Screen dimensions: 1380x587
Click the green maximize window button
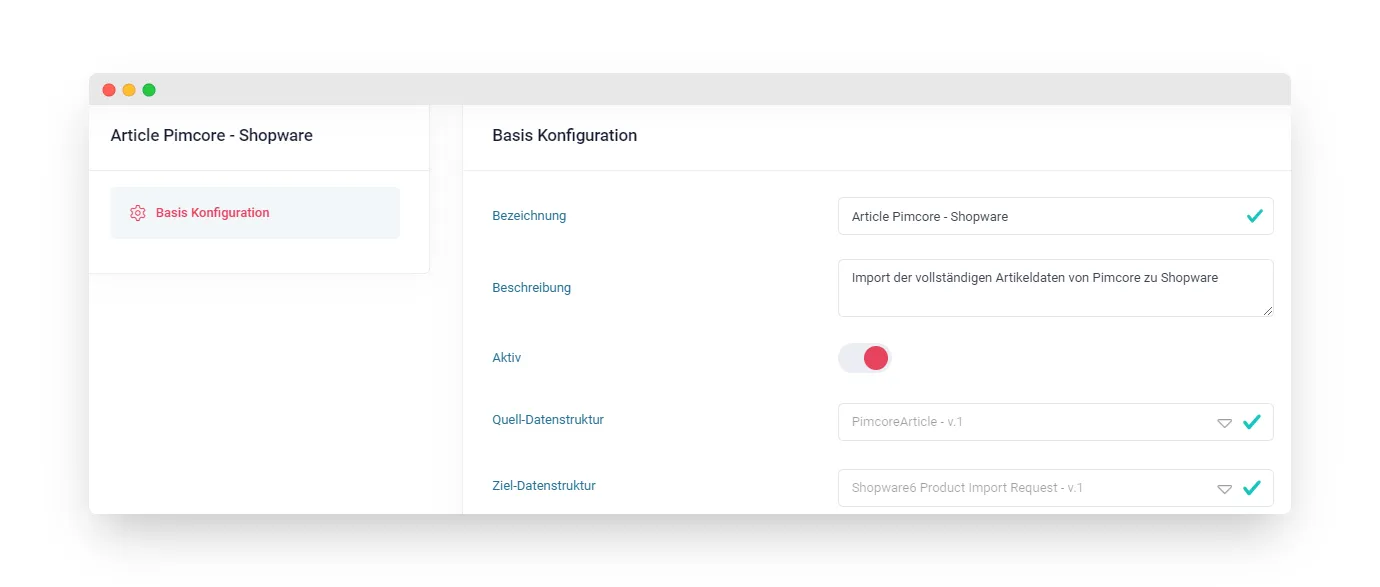(149, 90)
